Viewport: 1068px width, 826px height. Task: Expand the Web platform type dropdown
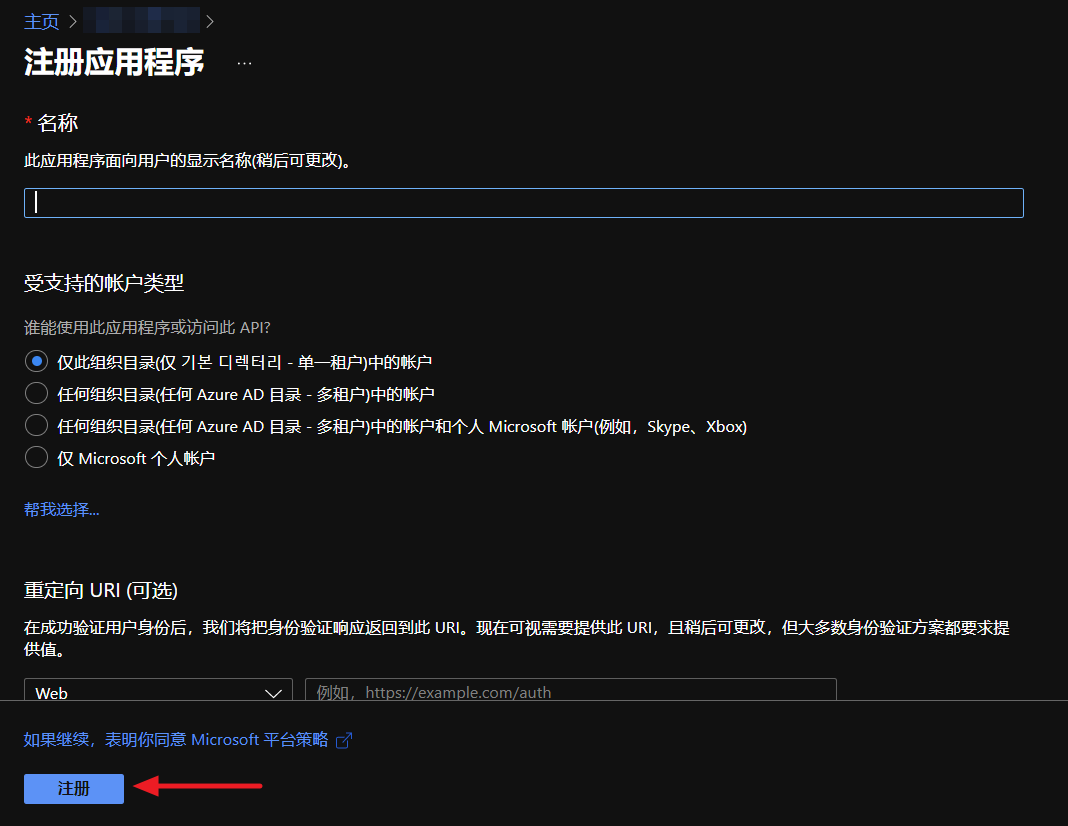(158, 691)
